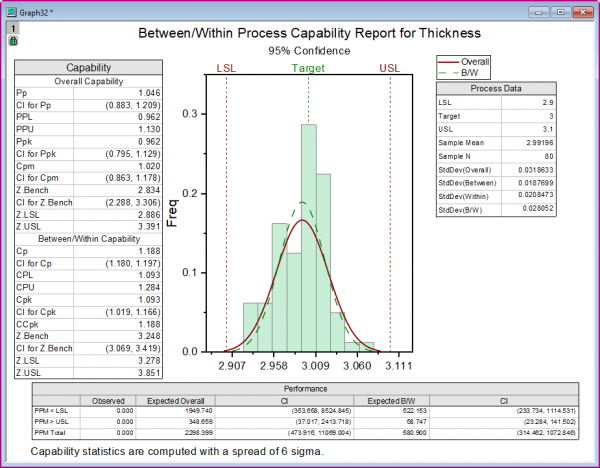Click the Performance table header

coord(305,389)
